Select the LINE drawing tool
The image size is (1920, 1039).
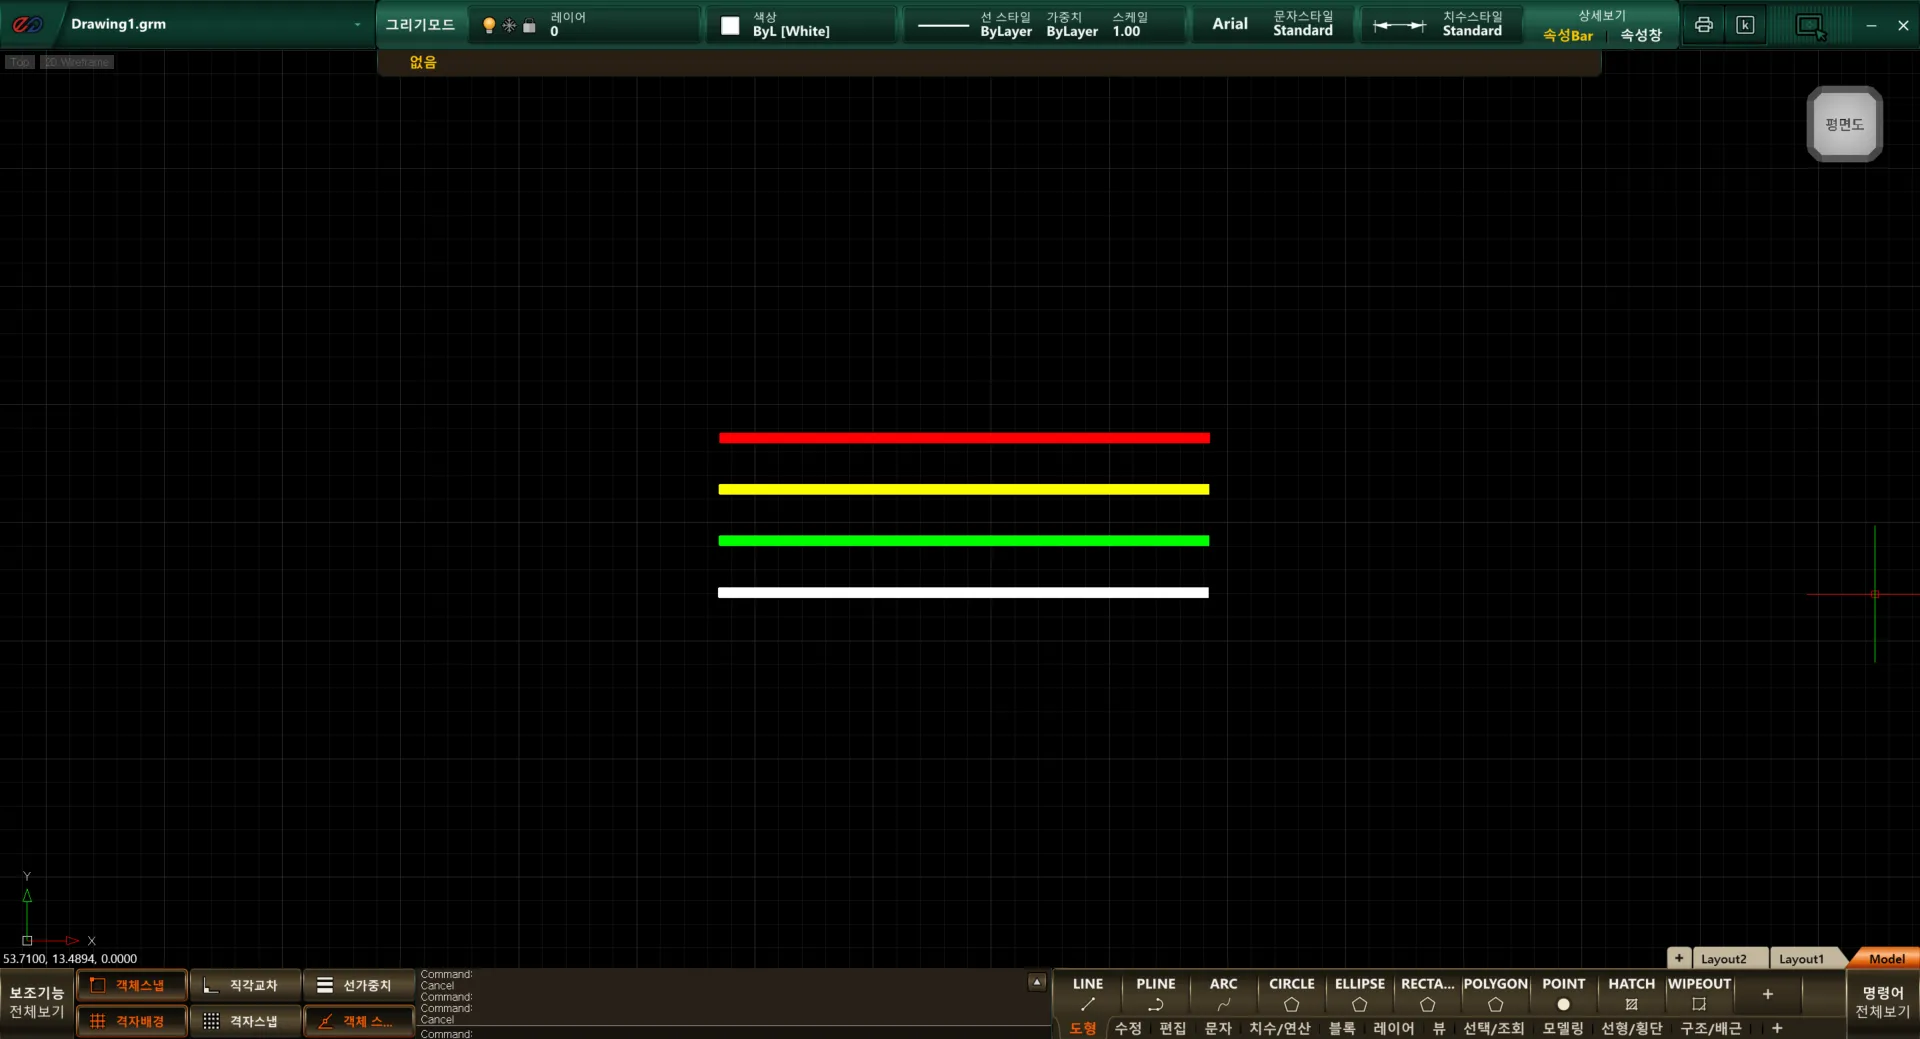click(1087, 993)
